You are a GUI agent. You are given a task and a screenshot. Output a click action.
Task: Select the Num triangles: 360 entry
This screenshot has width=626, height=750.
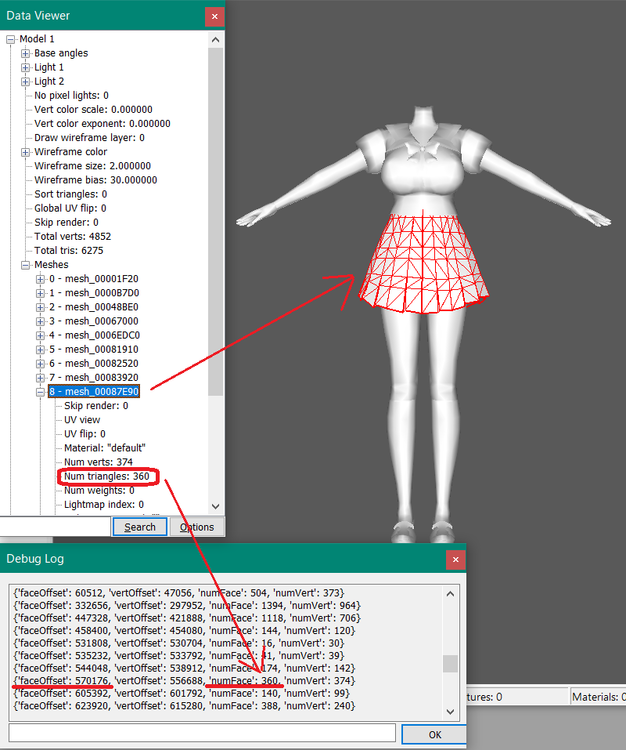tap(107, 476)
